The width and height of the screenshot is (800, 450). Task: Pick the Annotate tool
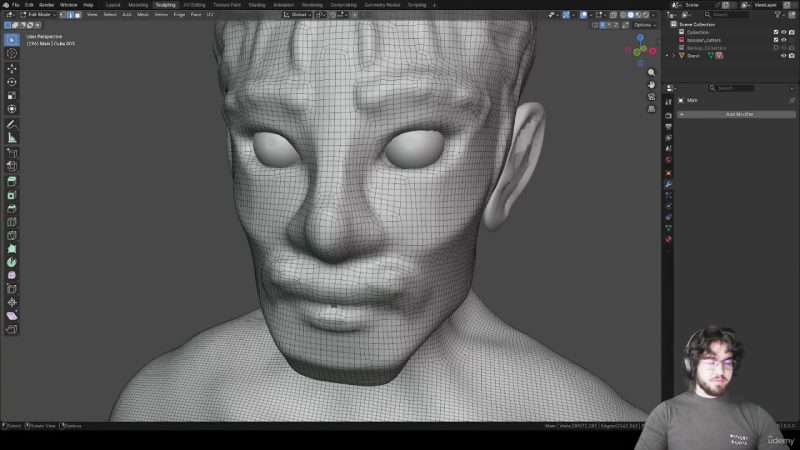click(x=12, y=124)
